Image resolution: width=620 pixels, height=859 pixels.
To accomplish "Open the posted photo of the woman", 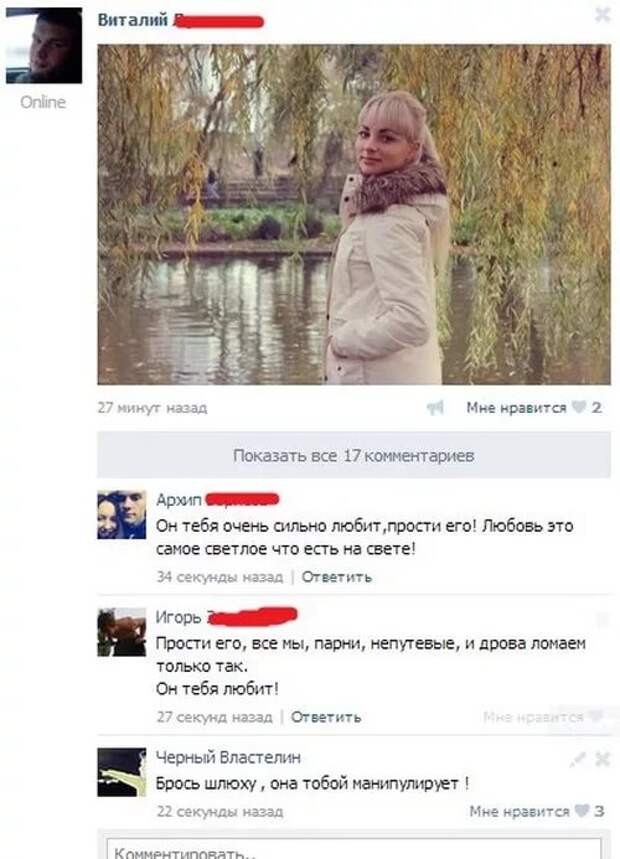I will [354, 215].
